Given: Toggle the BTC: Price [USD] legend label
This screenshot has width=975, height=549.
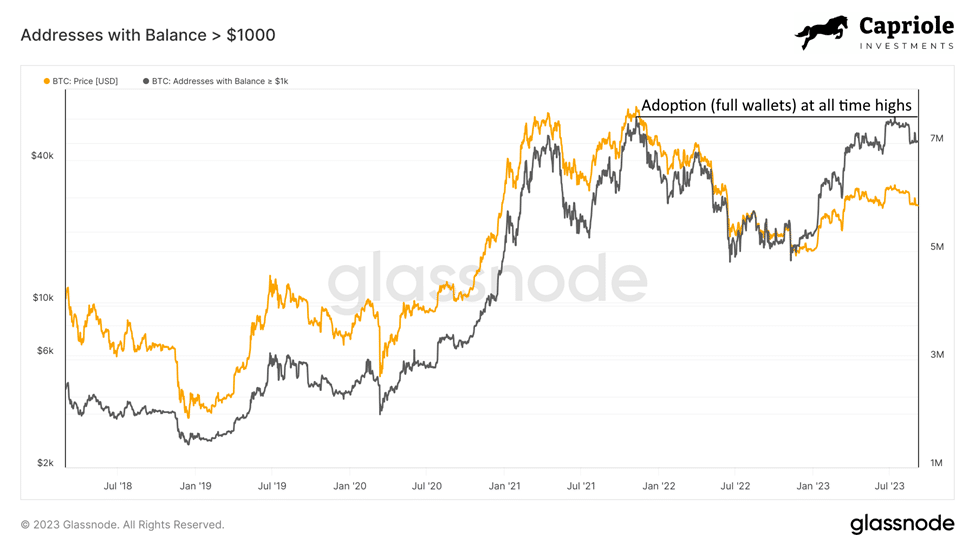Looking at the screenshot, I should coord(85,81).
